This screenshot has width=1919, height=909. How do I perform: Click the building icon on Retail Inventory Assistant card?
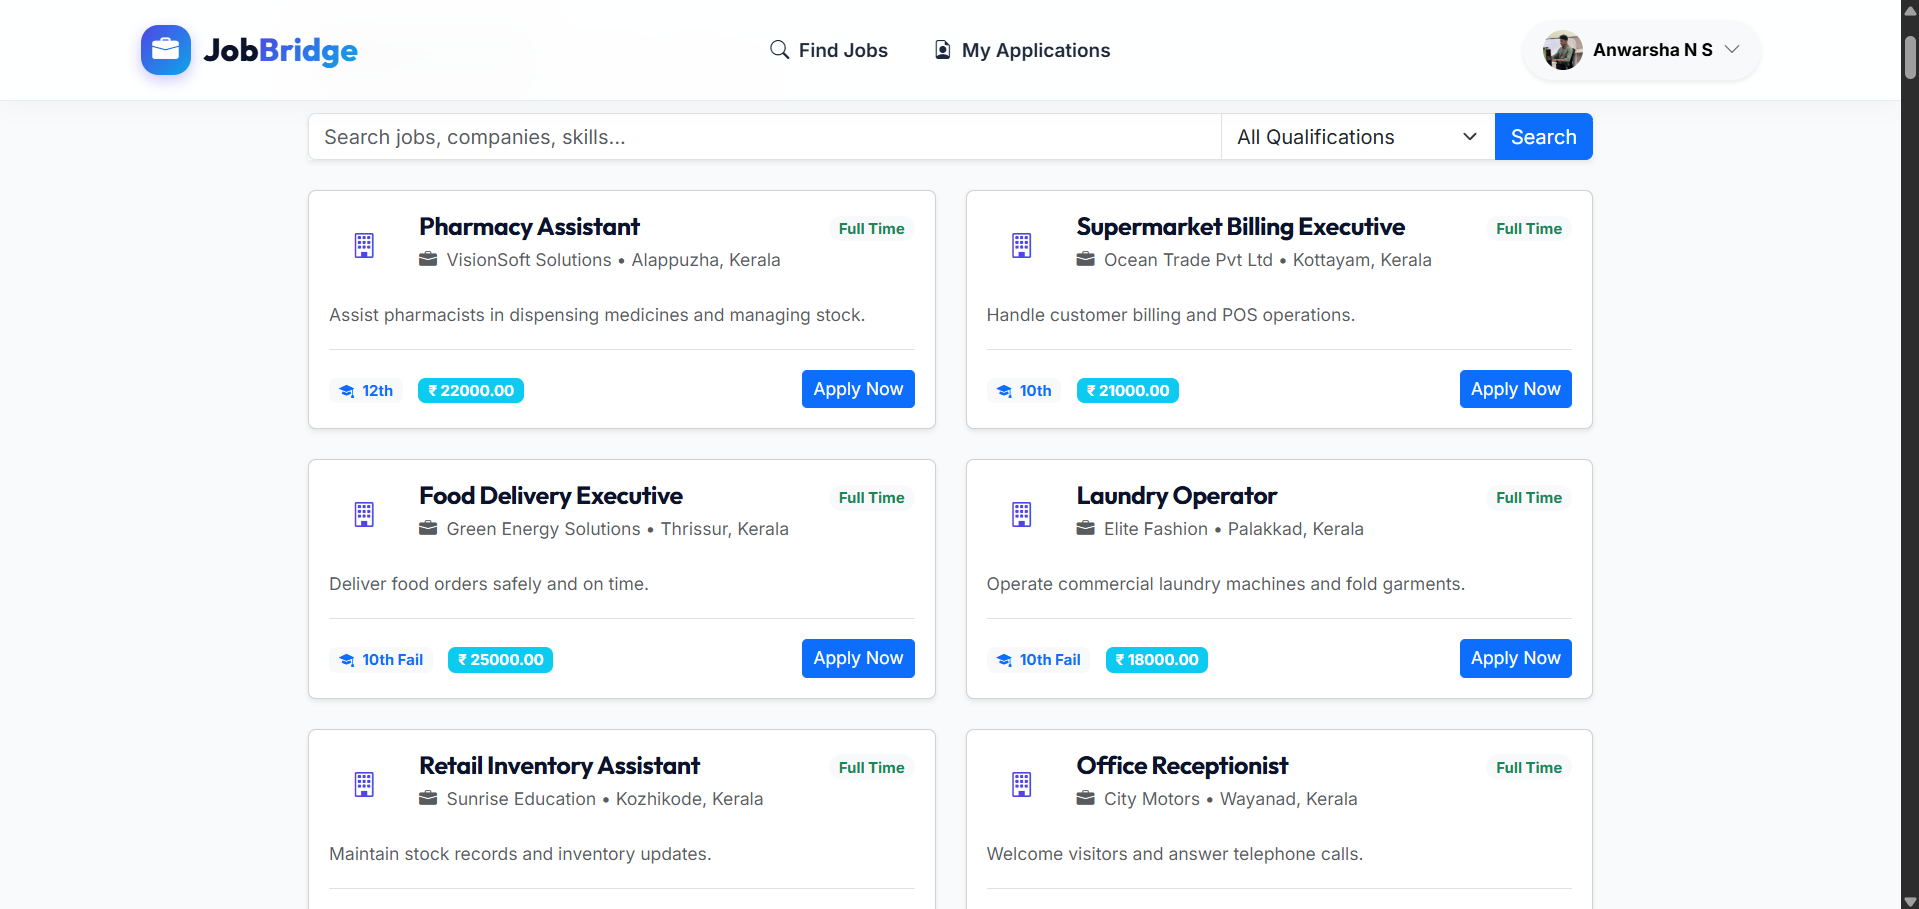[364, 785]
